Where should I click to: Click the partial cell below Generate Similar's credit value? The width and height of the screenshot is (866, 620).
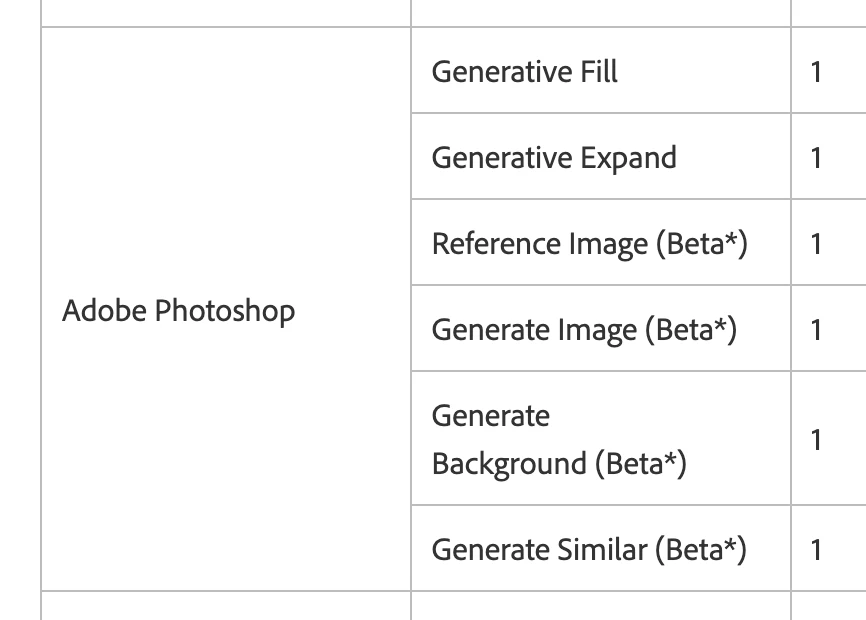(828, 606)
